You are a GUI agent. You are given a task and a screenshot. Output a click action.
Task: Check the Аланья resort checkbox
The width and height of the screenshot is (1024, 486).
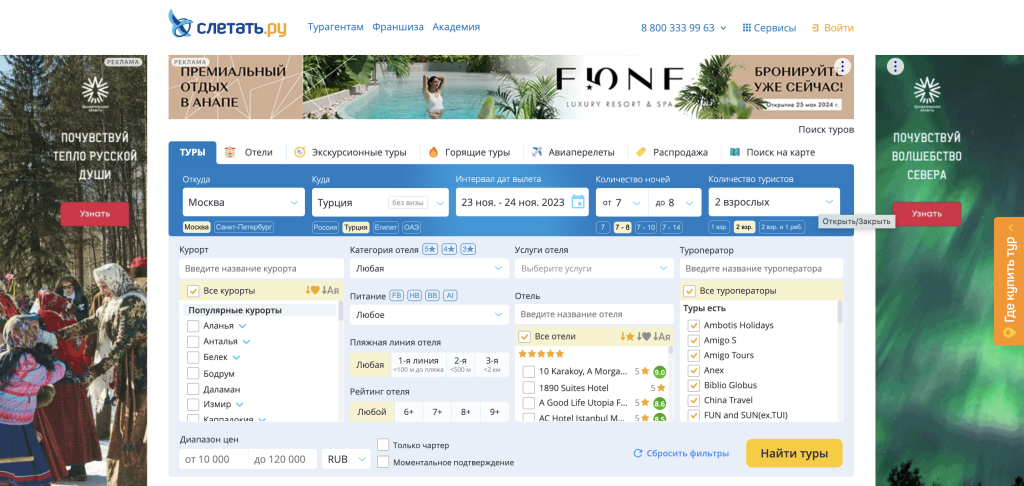point(193,325)
